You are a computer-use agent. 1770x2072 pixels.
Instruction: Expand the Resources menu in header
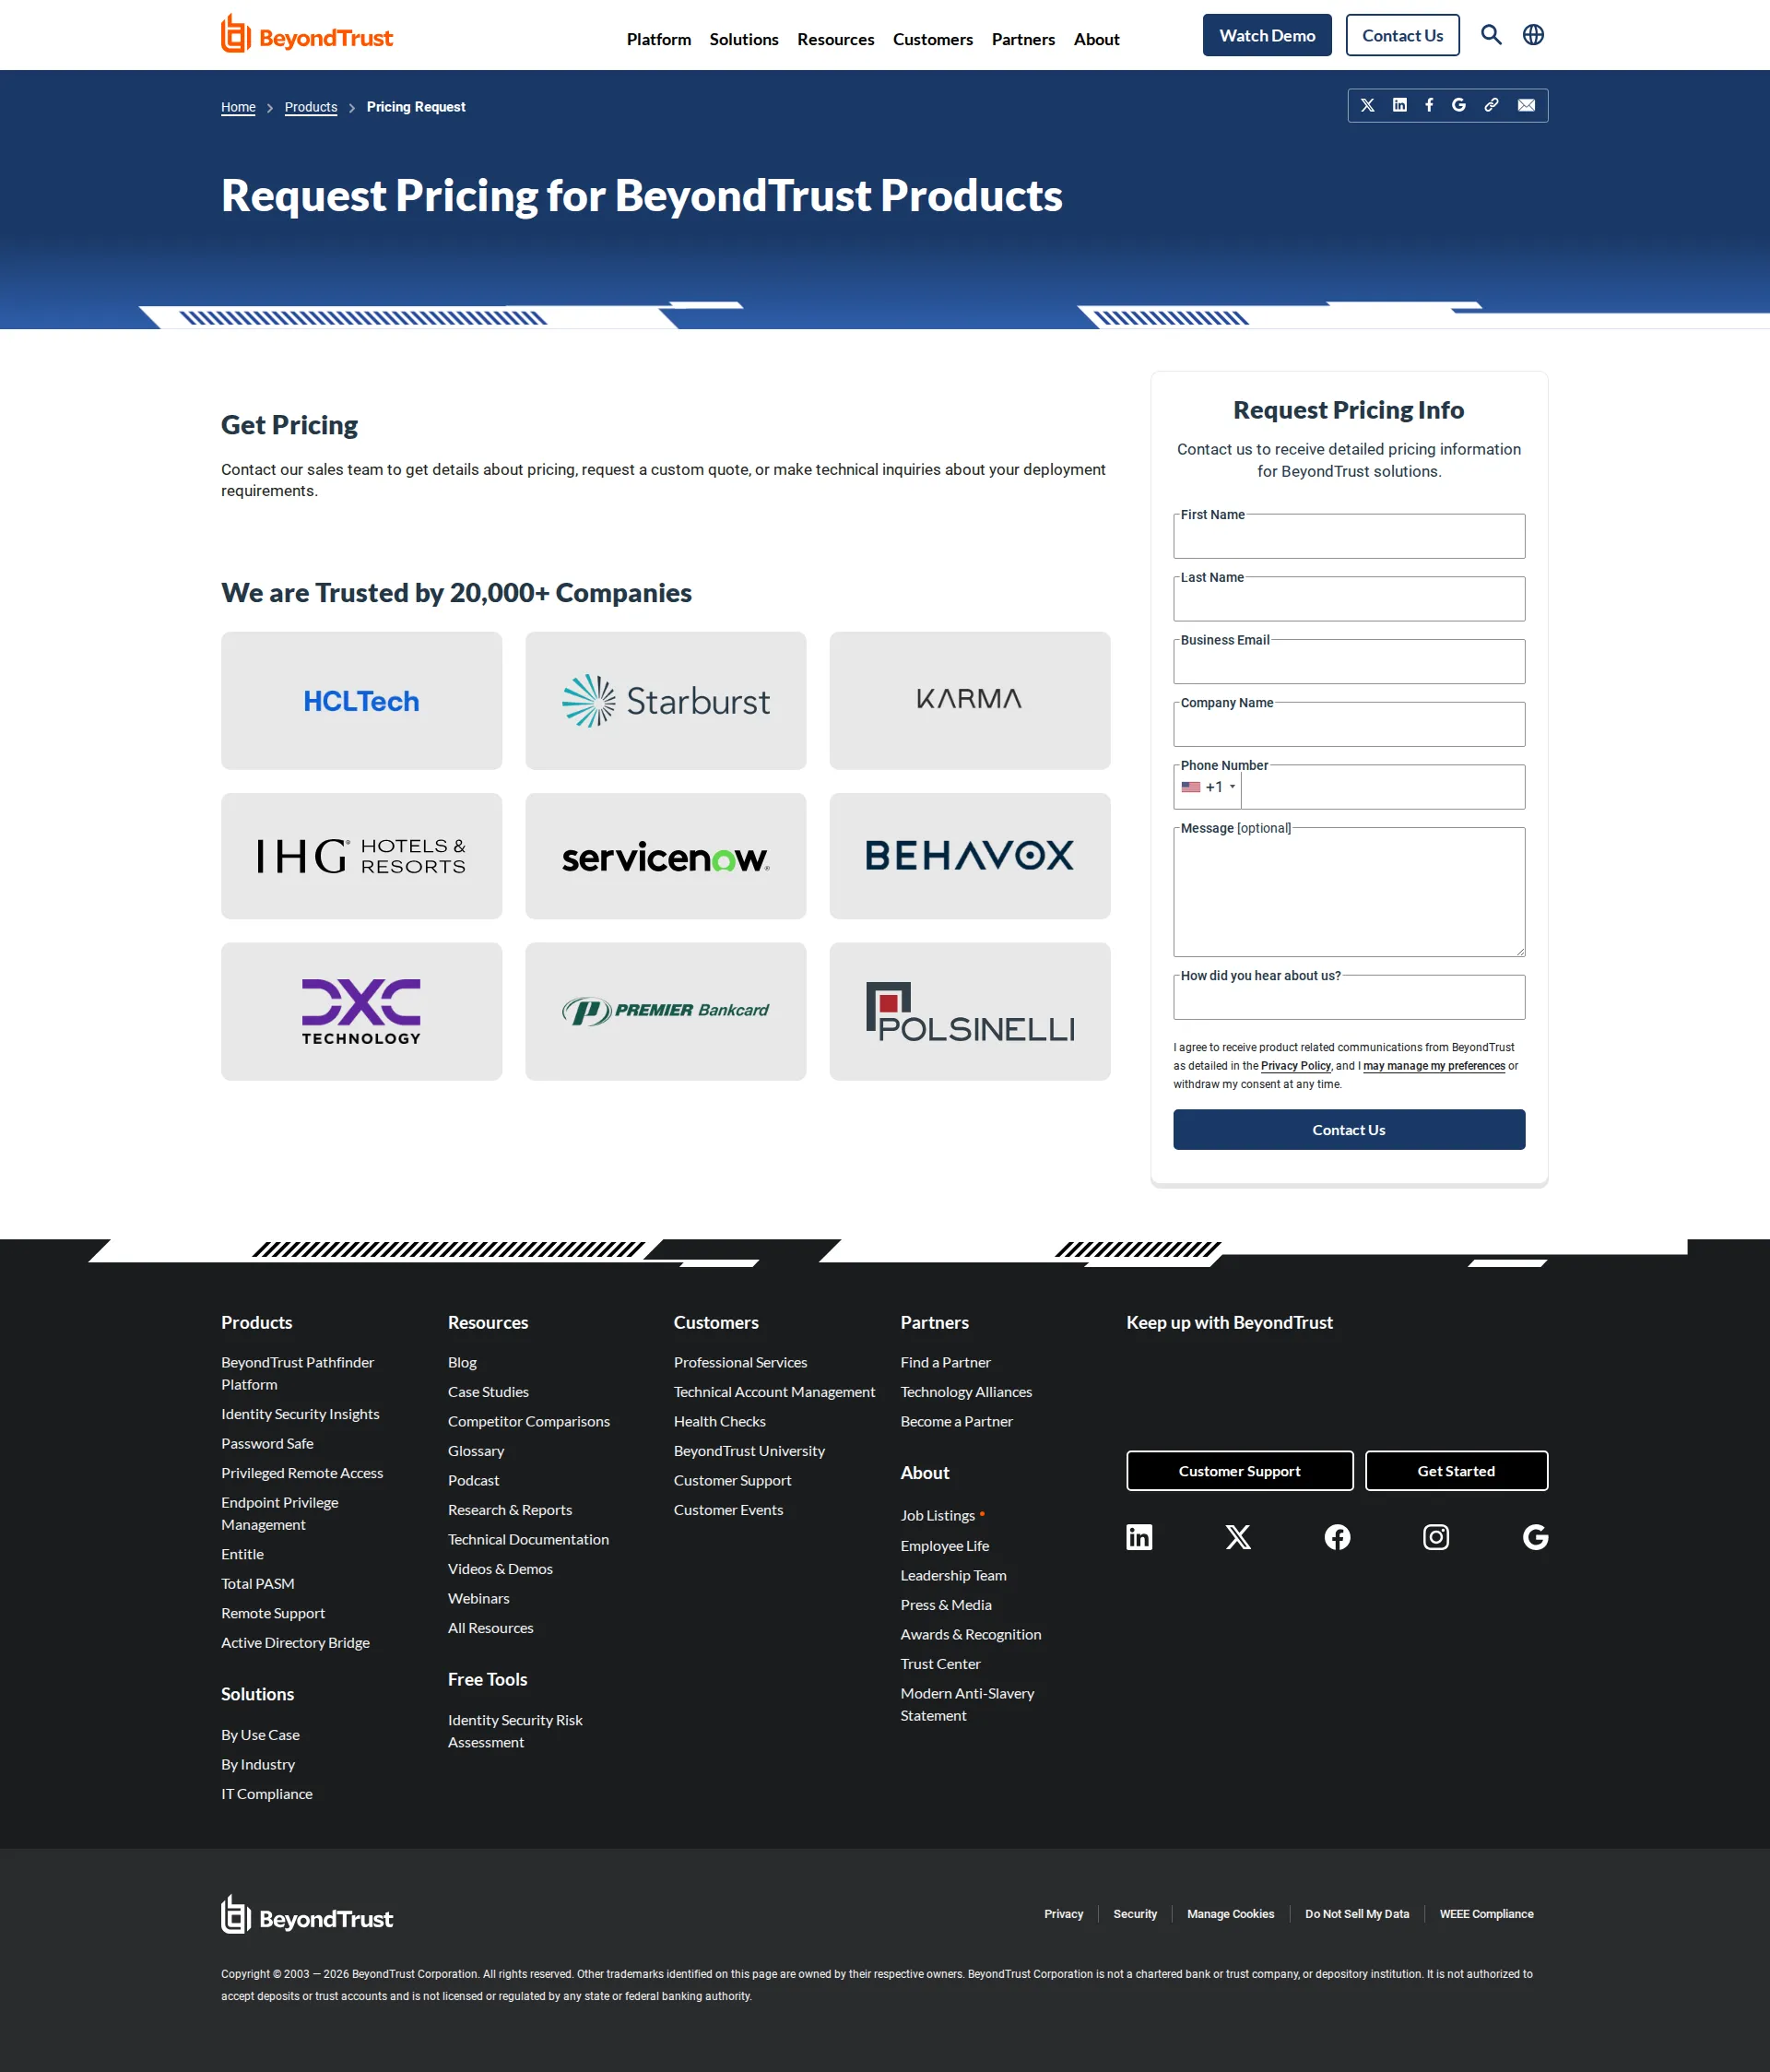click(835, 39)
